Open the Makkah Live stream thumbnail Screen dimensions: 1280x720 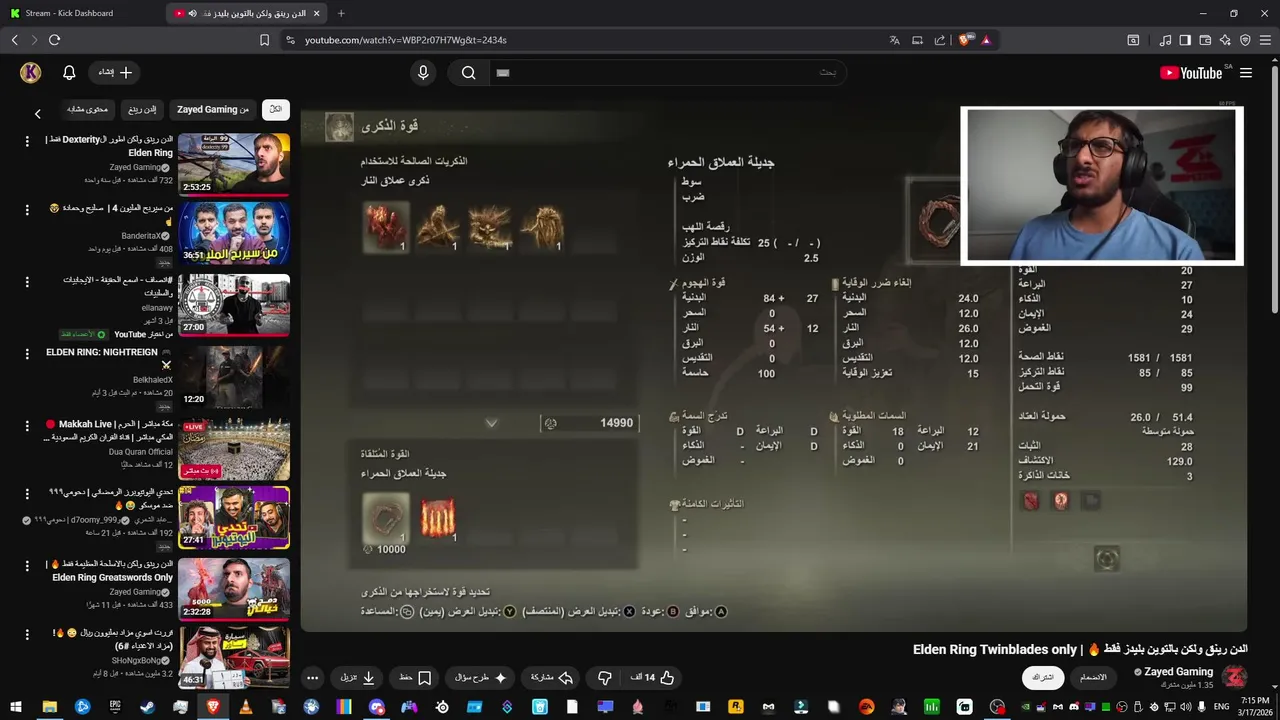[234, 449]
